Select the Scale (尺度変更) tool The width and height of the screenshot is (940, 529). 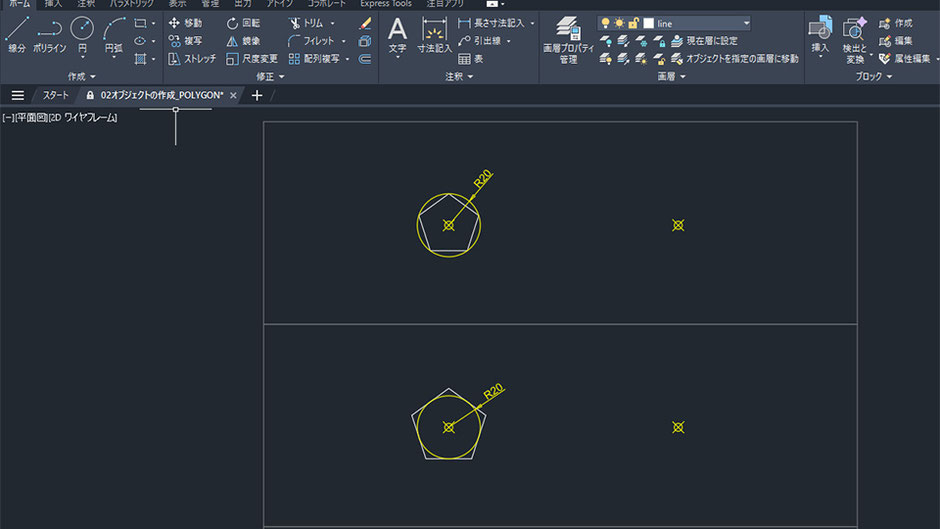coord(252,59)
